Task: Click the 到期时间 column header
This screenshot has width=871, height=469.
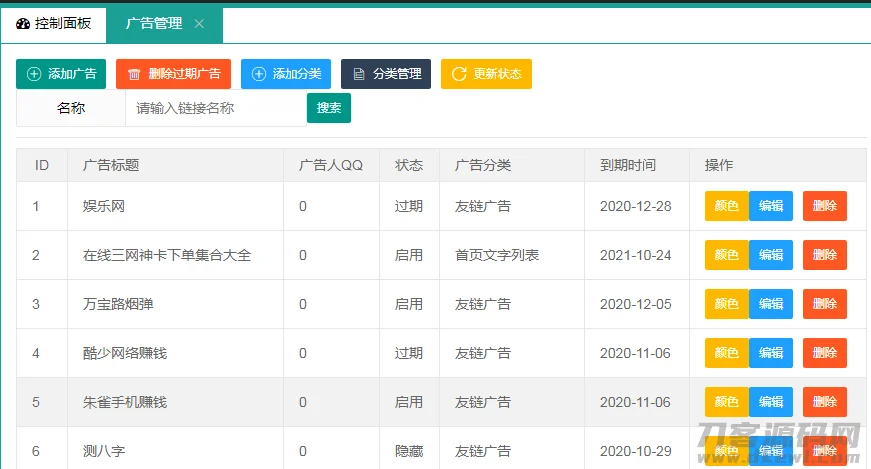Action: click(628, 165)
